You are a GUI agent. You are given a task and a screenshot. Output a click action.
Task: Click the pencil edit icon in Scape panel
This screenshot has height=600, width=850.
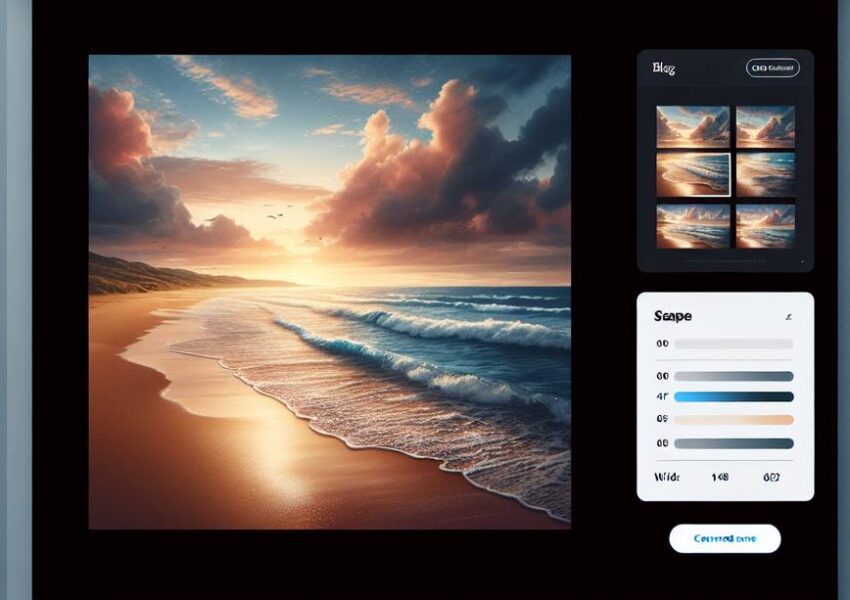tap(789, 317)
